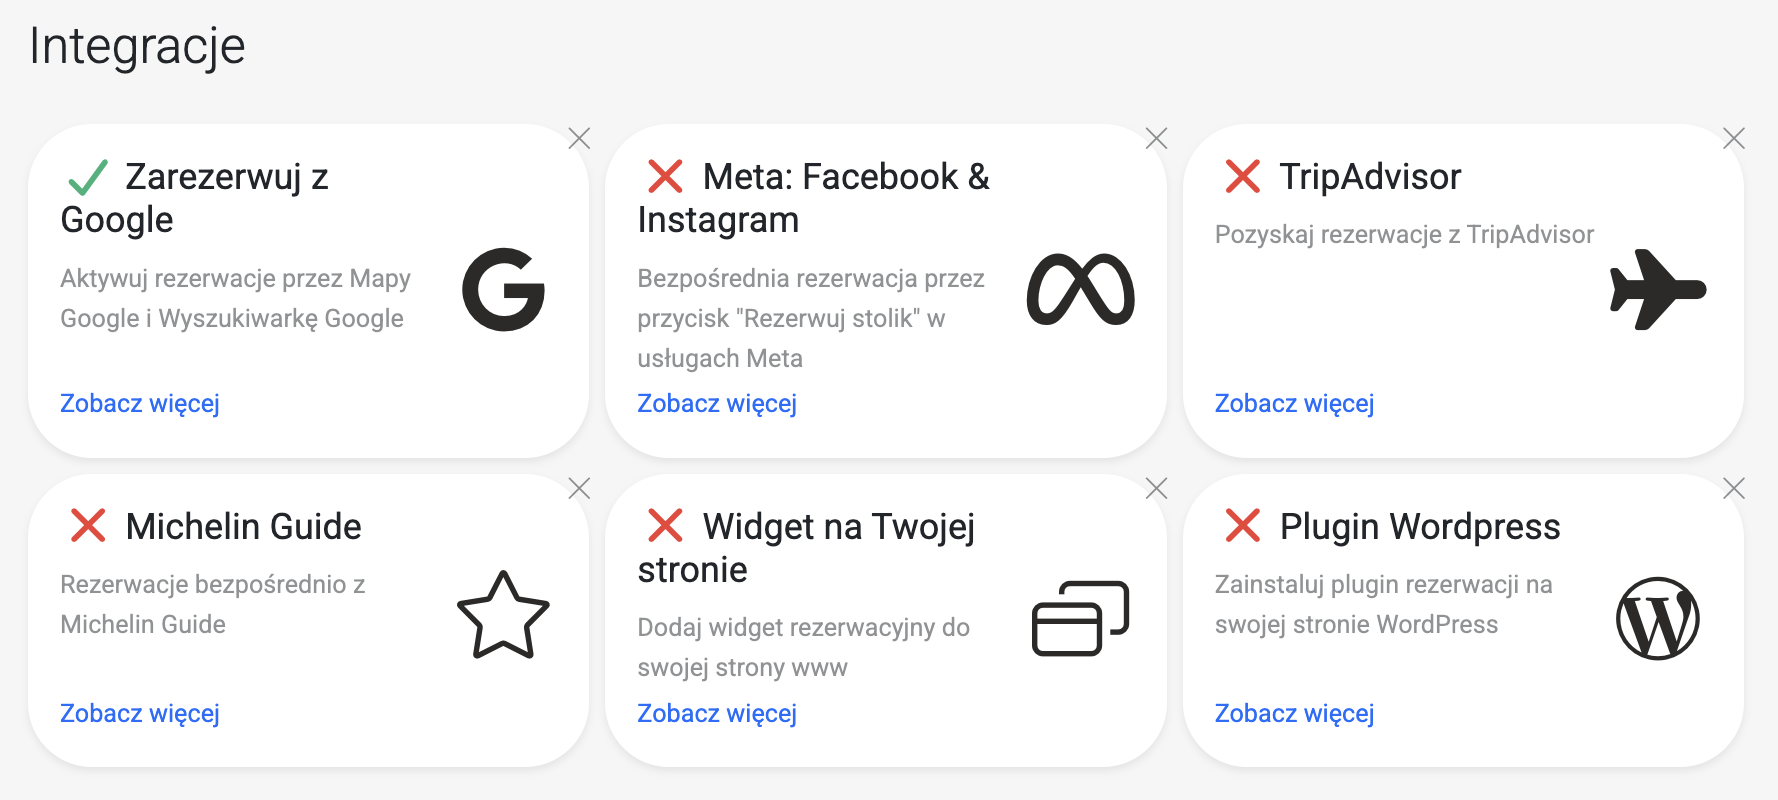Viewport: 1778px width, 800px height.
Task: Click the website widget cards icon
Action: point(1080,618)
